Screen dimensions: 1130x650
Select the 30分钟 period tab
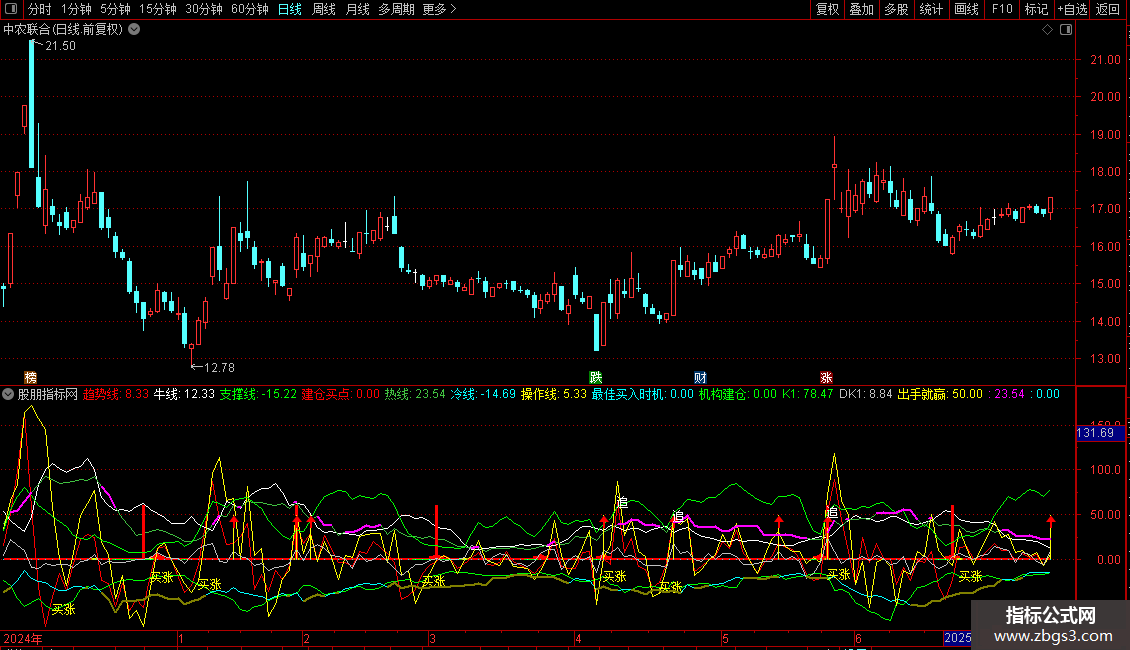pos(203,9)
